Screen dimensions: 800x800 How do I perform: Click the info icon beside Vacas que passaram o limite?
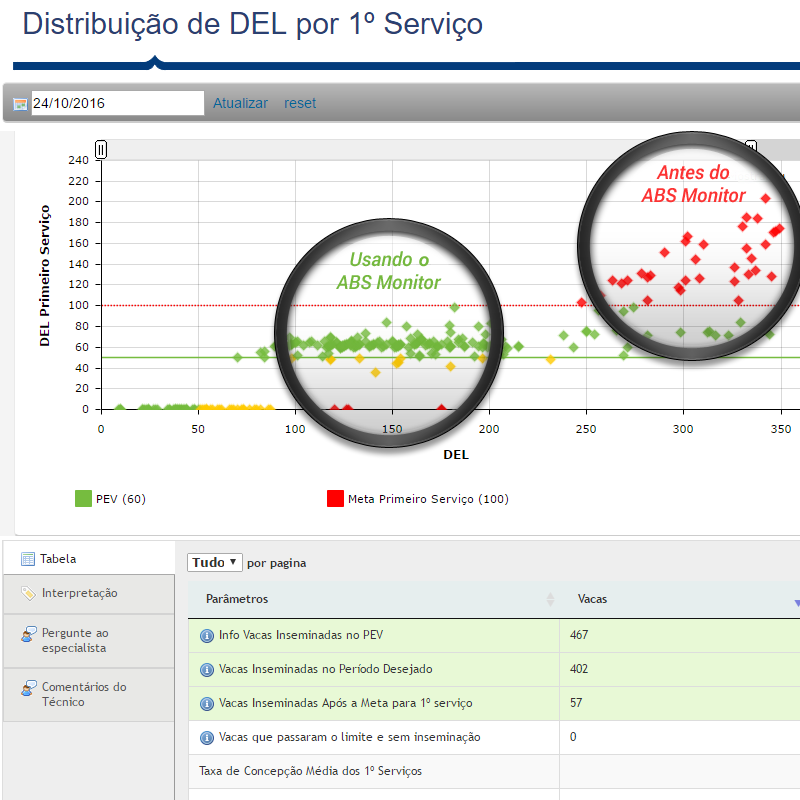207,738
